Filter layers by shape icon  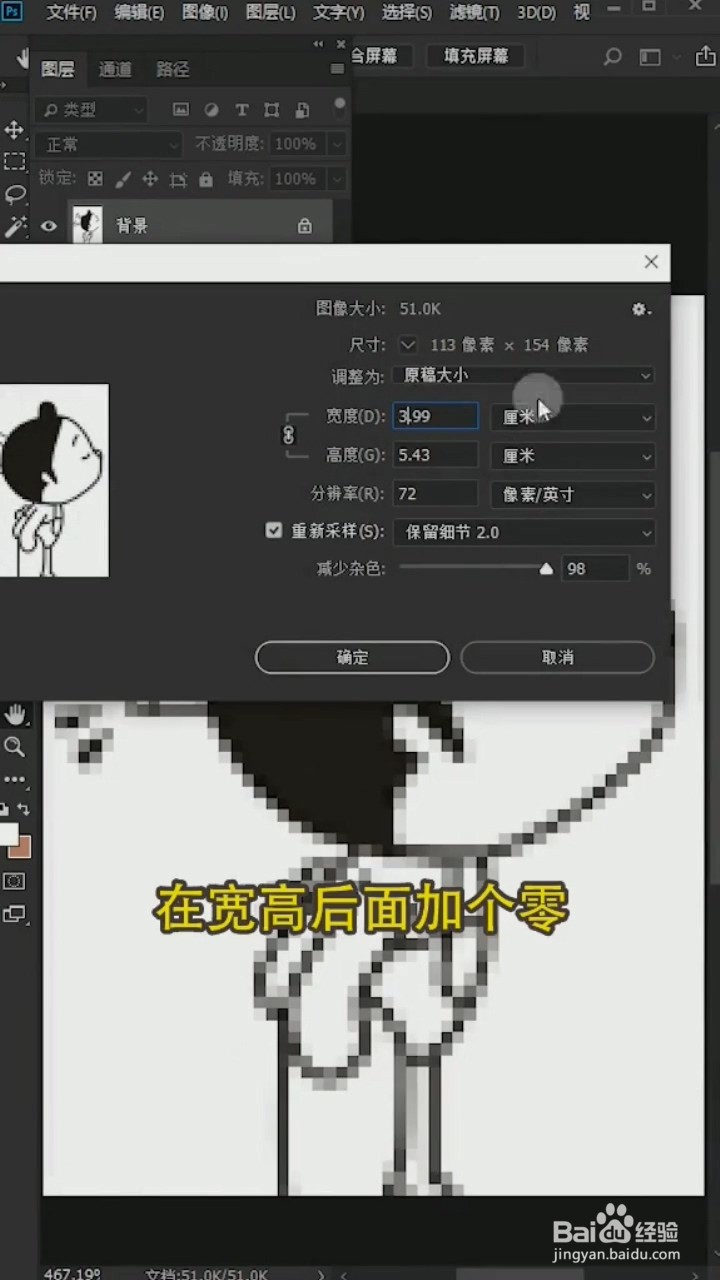(x=271, y=110)
